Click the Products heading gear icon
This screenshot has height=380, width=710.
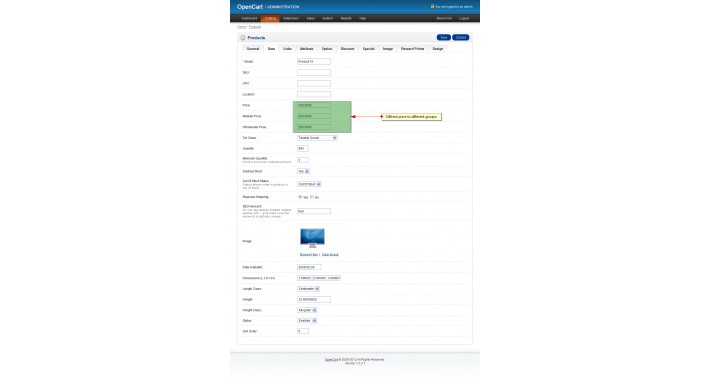click(243, 38)
